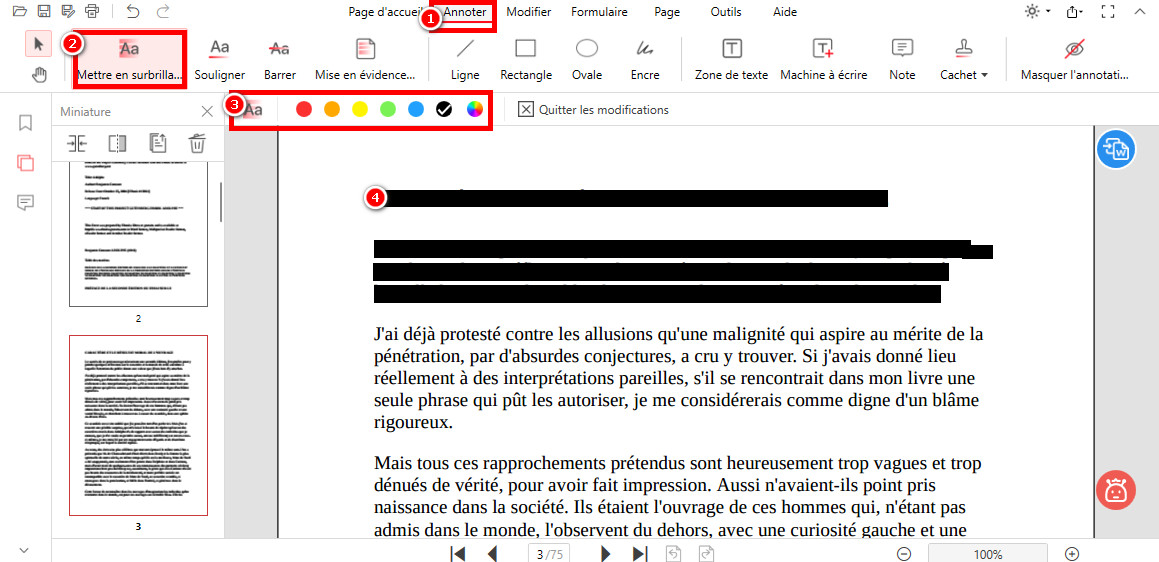
Task: Enter full screen mode
Action: click(x=1107, y=12)
